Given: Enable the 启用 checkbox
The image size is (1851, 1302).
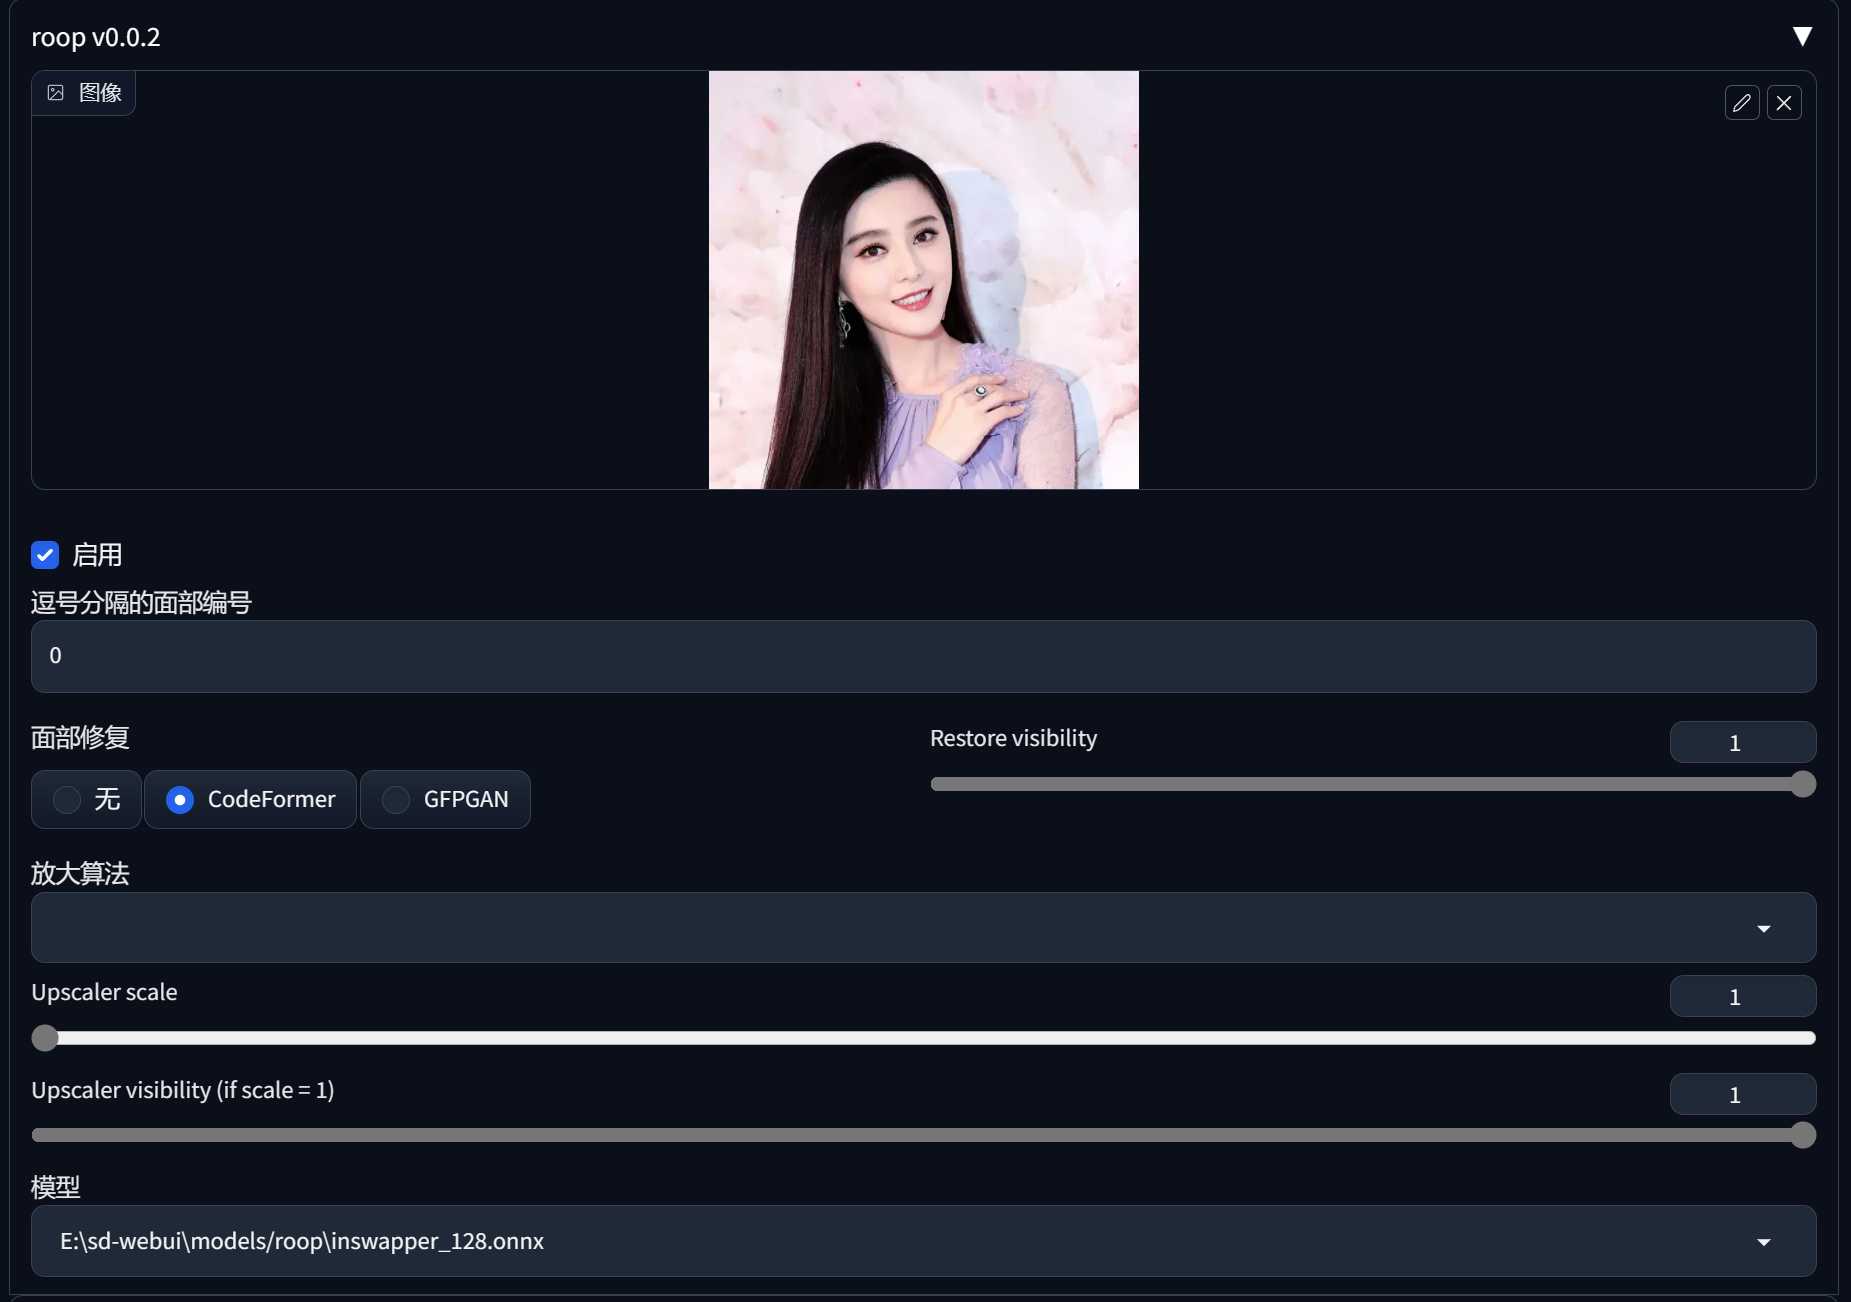Looking at the screenshot, I should pos(45,555).
